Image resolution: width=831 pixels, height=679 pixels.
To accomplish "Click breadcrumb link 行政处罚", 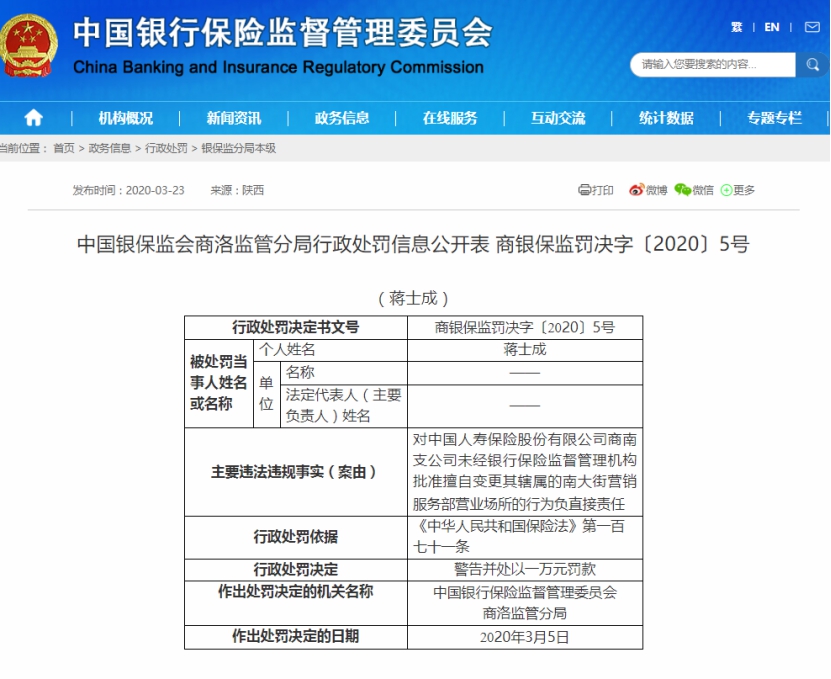I will [166, 148].
